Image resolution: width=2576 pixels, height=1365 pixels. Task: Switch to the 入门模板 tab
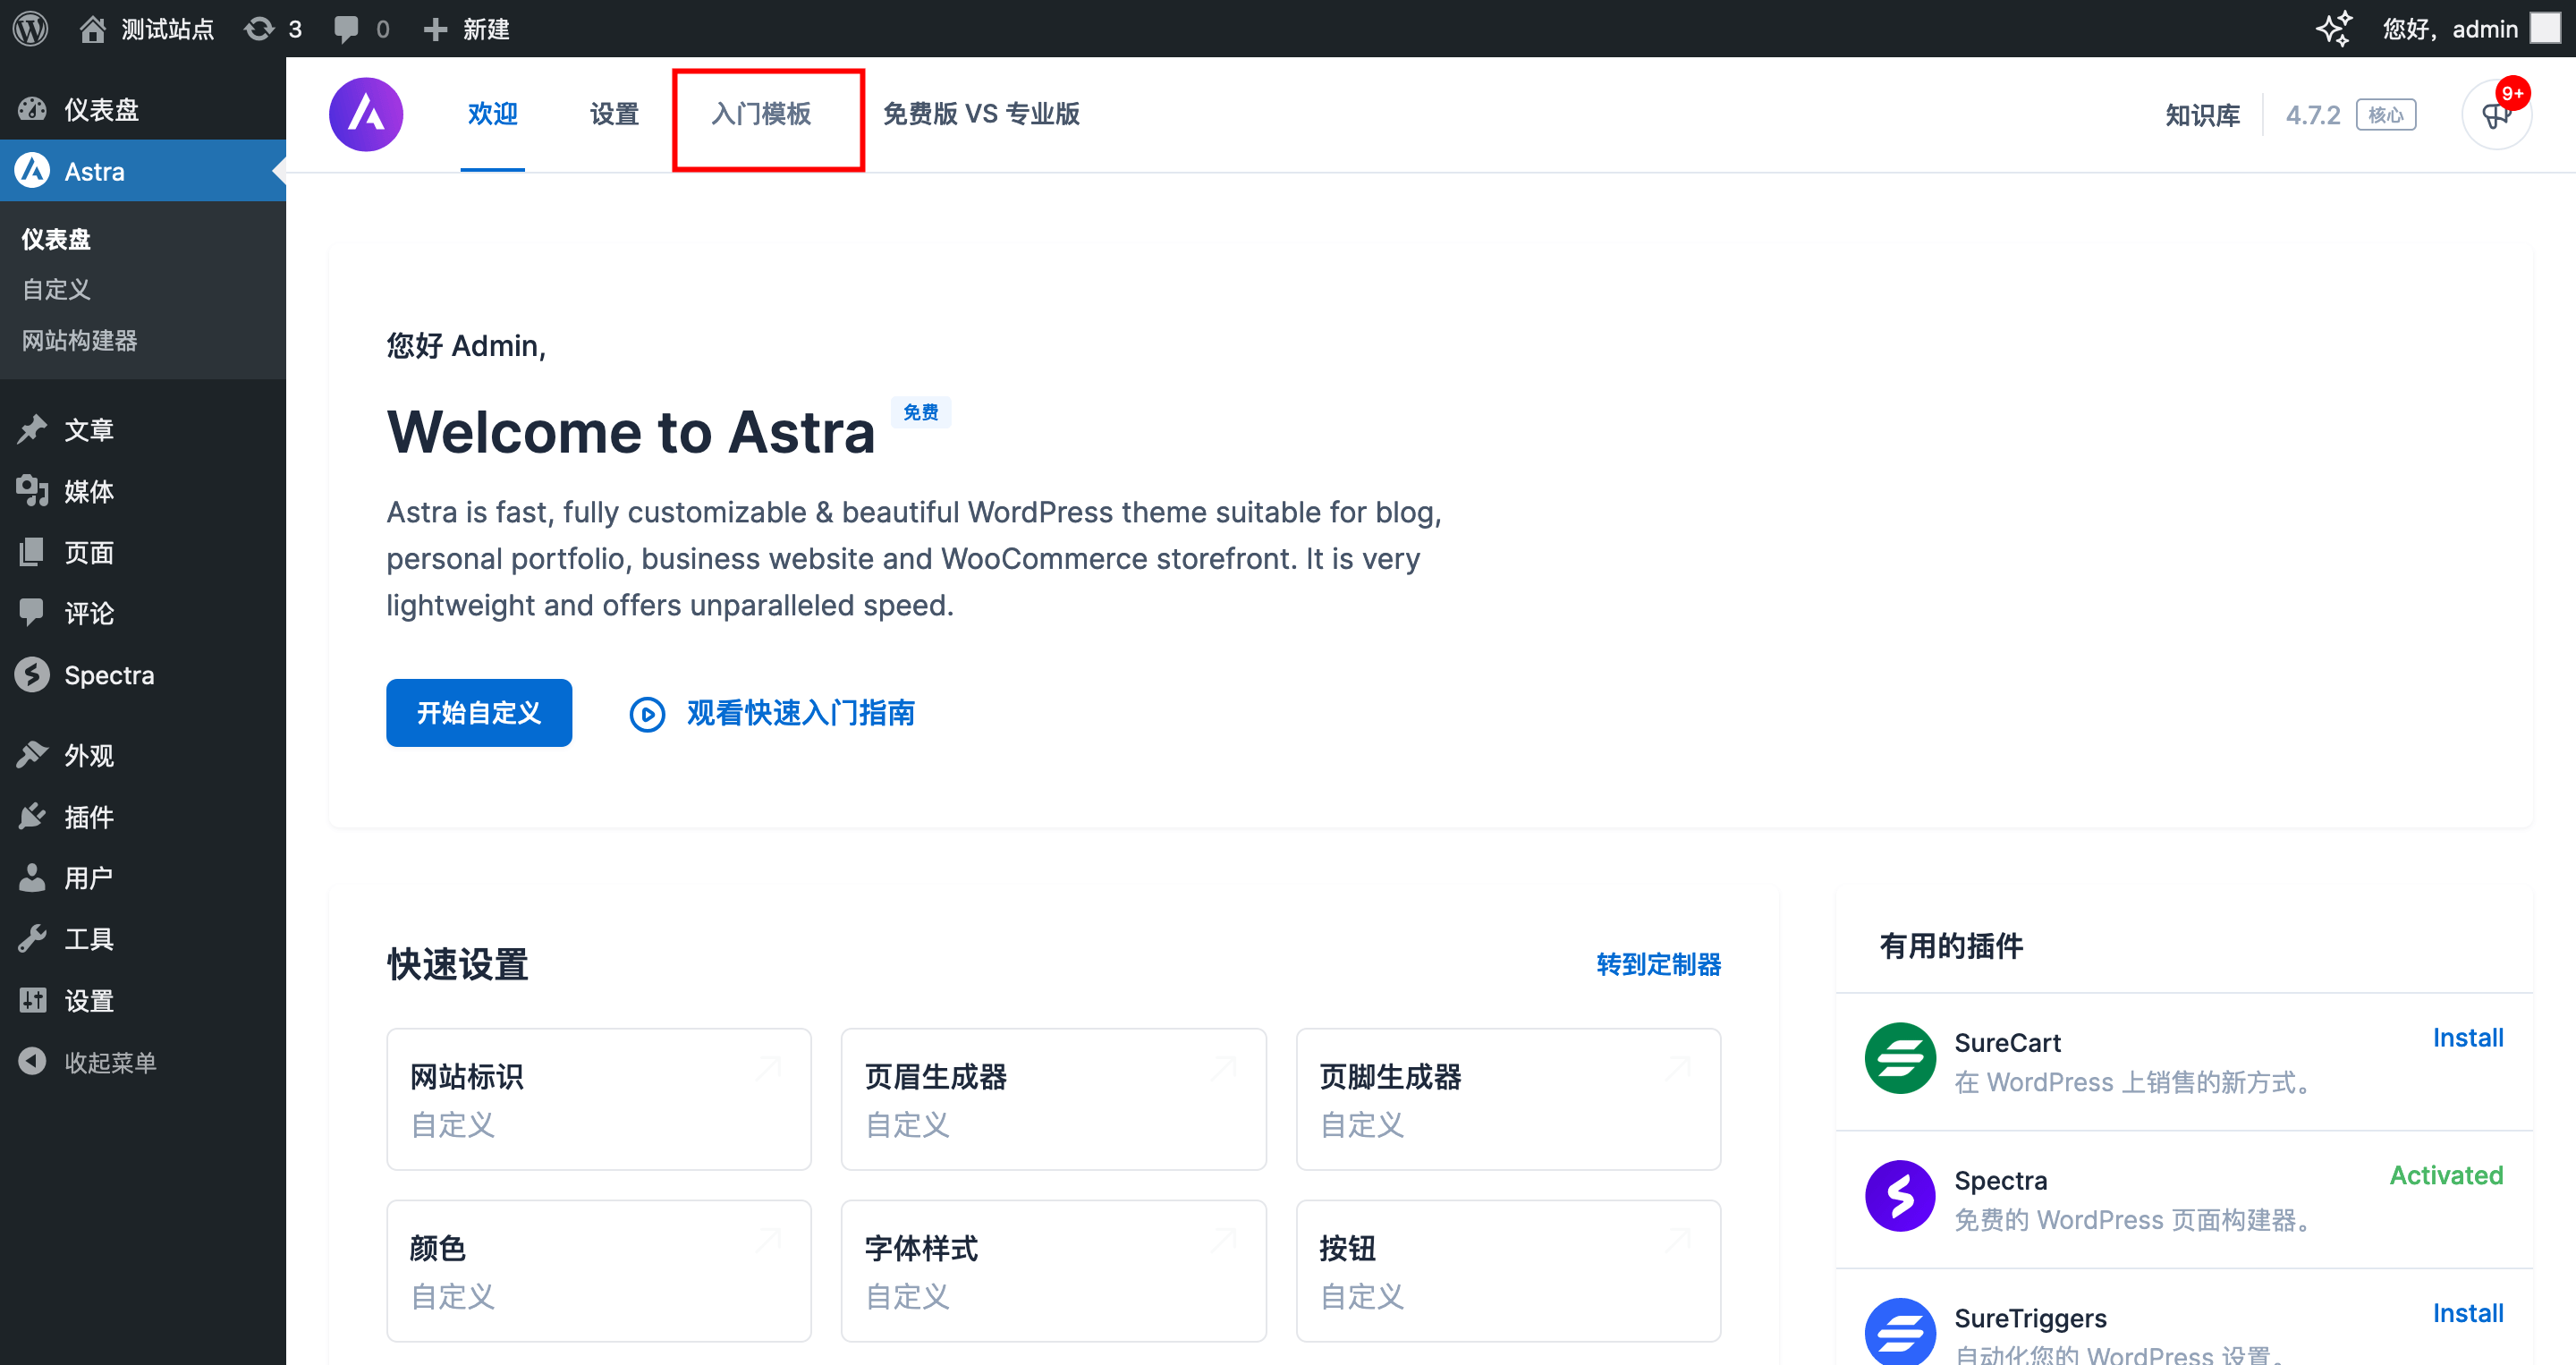(x=761, y=114)
